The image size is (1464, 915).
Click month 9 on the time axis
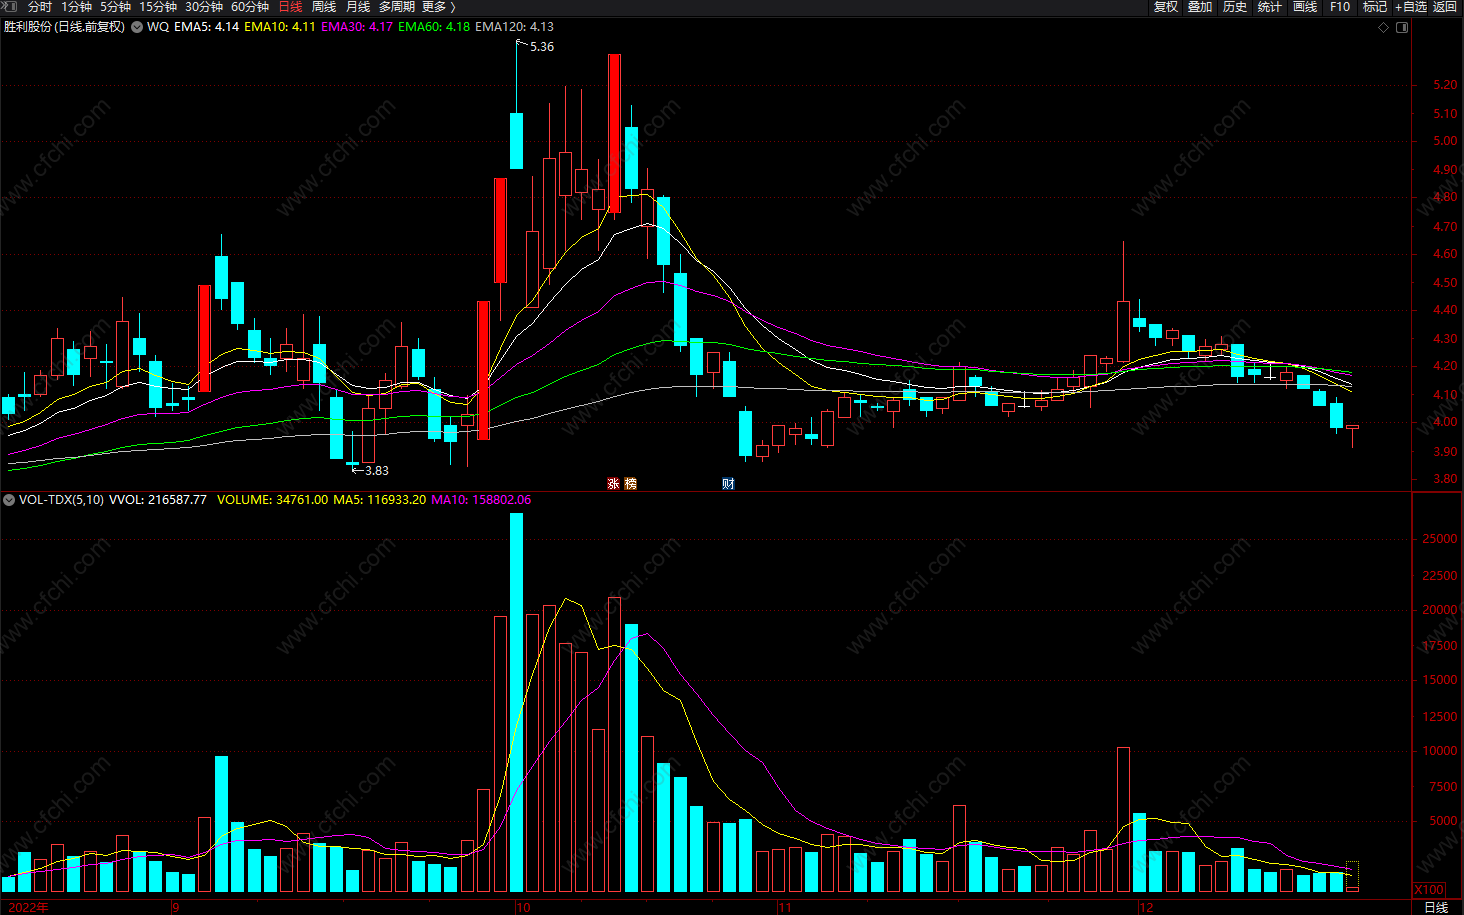176,908
